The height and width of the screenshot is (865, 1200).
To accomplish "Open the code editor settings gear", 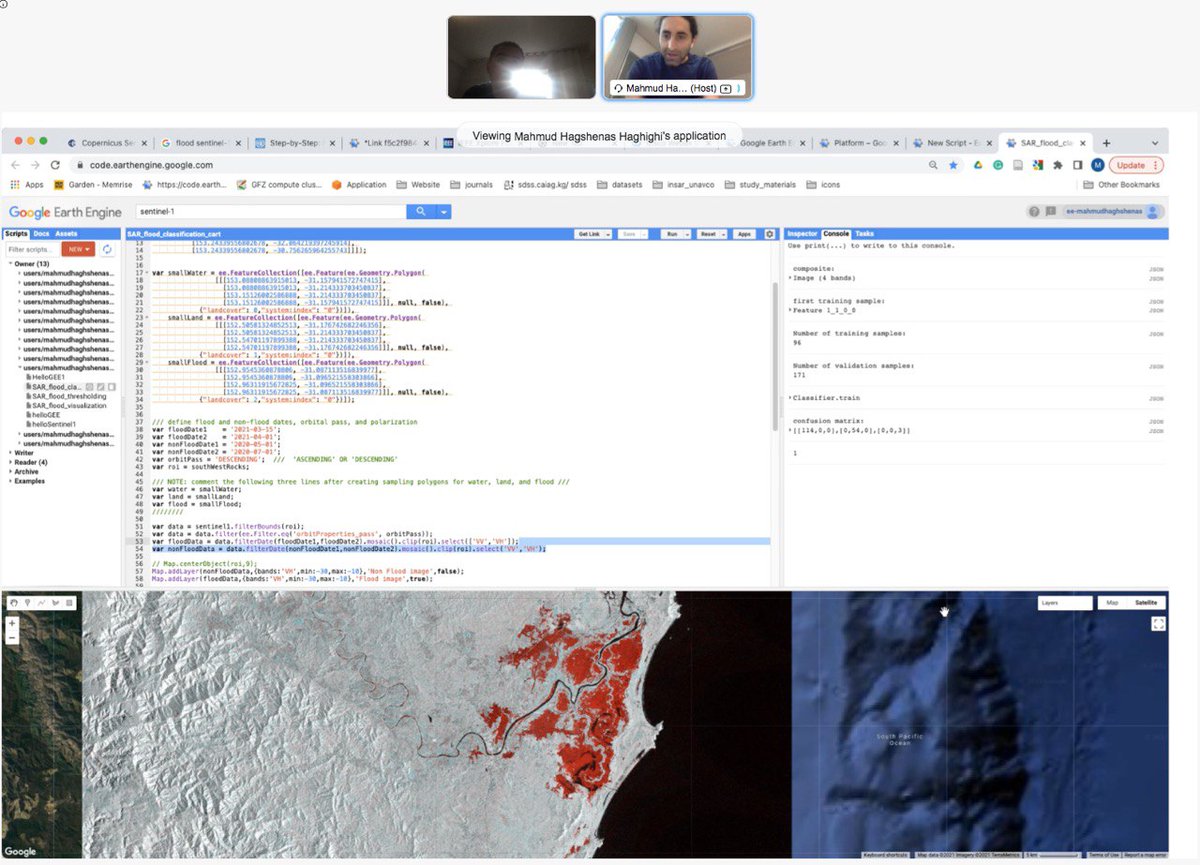I will click(769, 233).
